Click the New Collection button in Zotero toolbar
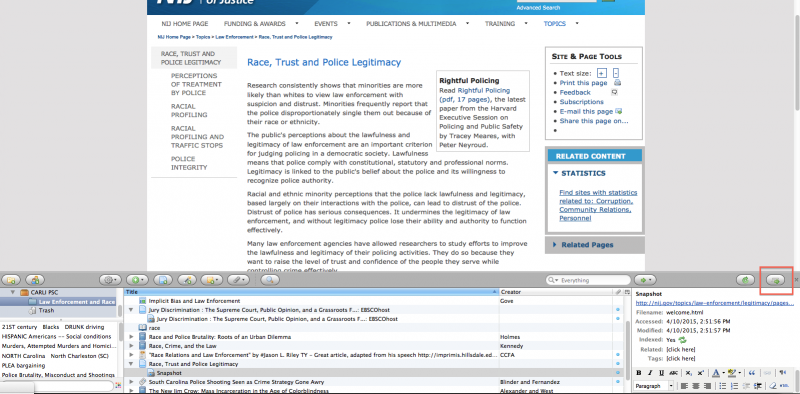Image resolution: width=800 pixels, height=394 pixels. tap(11, 280)
